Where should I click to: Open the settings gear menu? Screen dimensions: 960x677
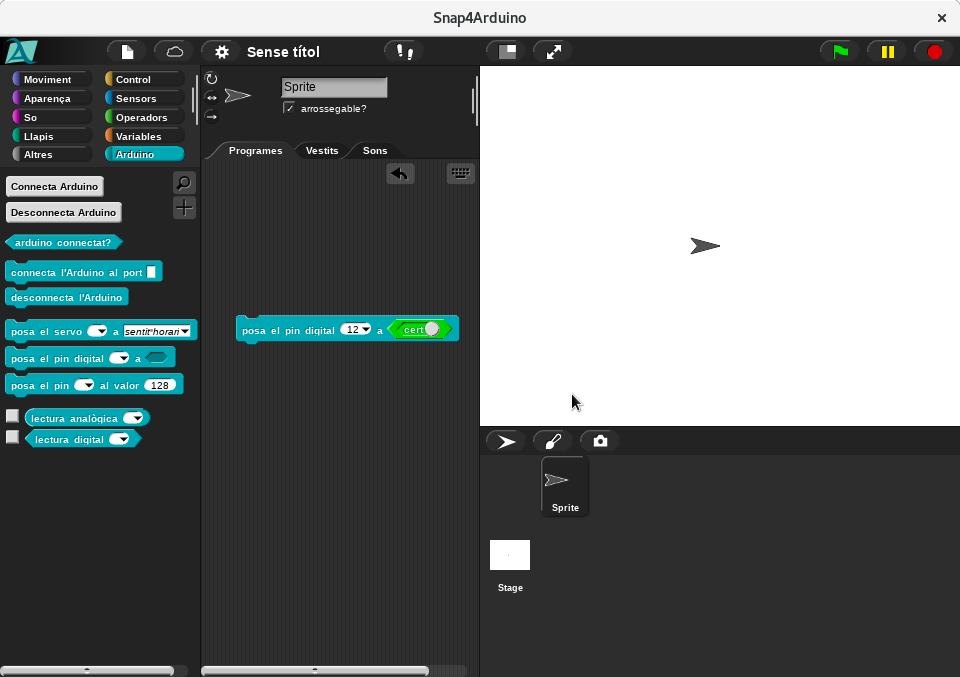(x=221, y=52)
